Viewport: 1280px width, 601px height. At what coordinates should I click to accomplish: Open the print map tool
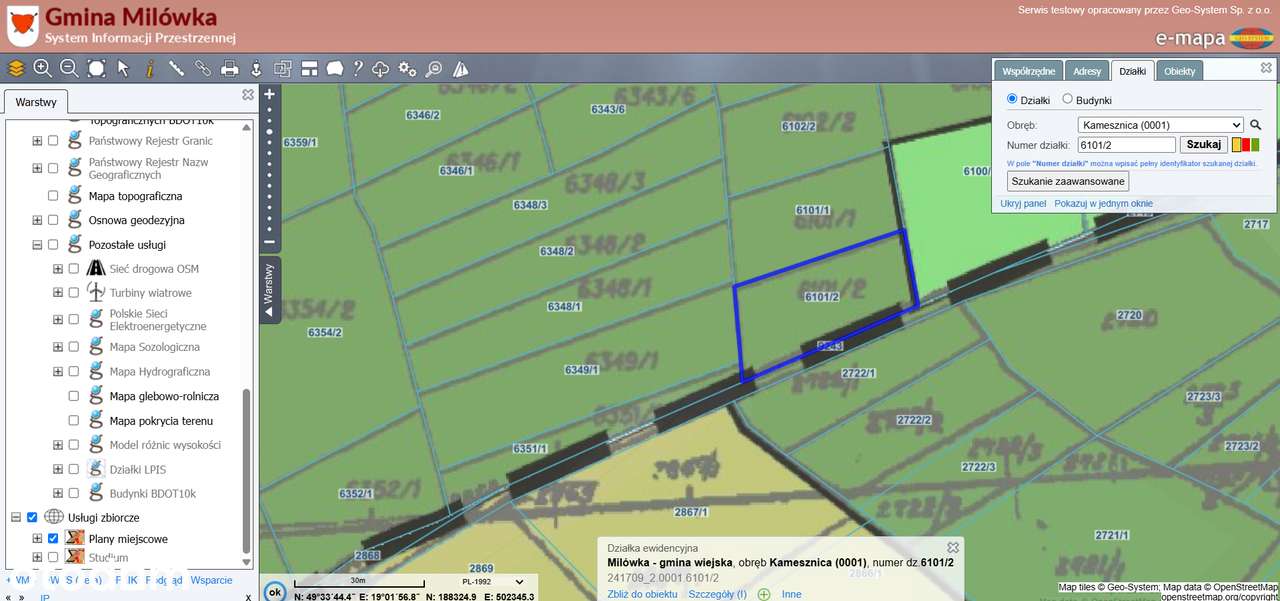click(x=230, y=68)
